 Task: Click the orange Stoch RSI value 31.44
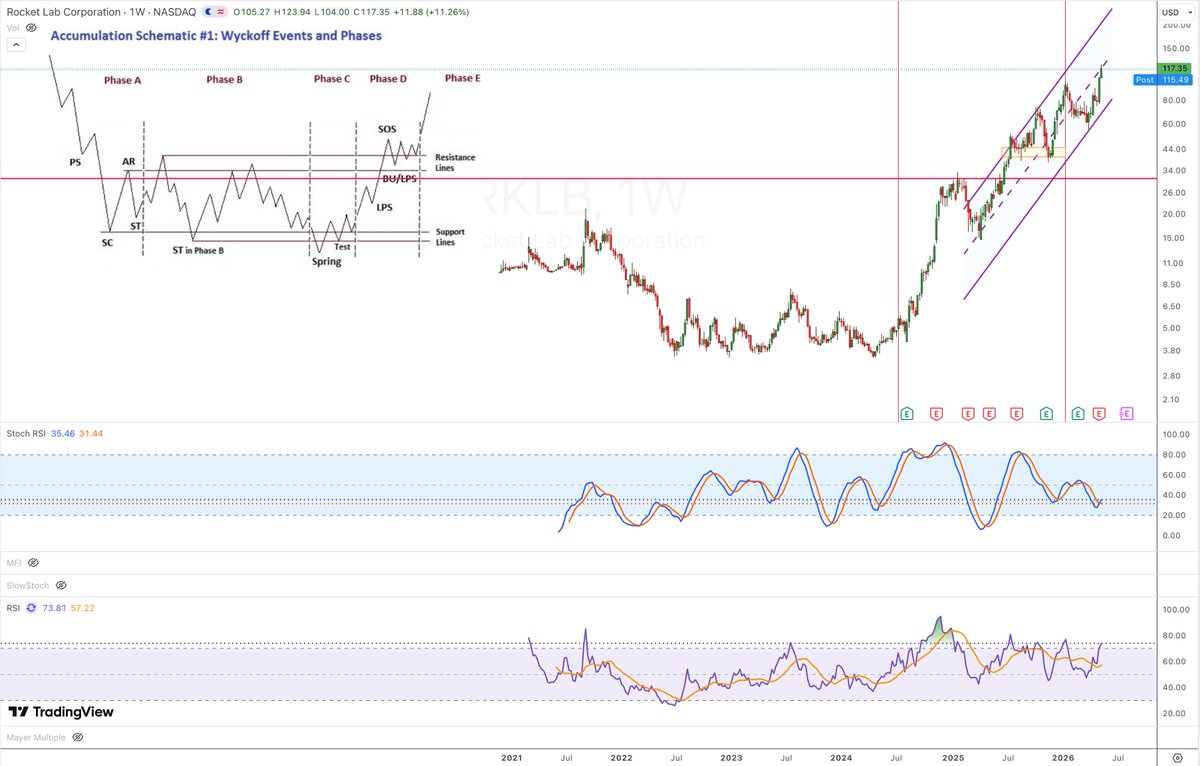(91, 433)
